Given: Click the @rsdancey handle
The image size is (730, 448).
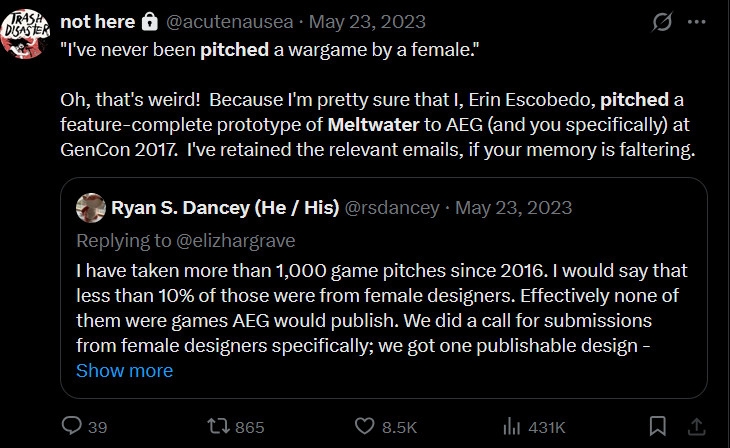Looking at the screenshot, I should click(391, 208).
